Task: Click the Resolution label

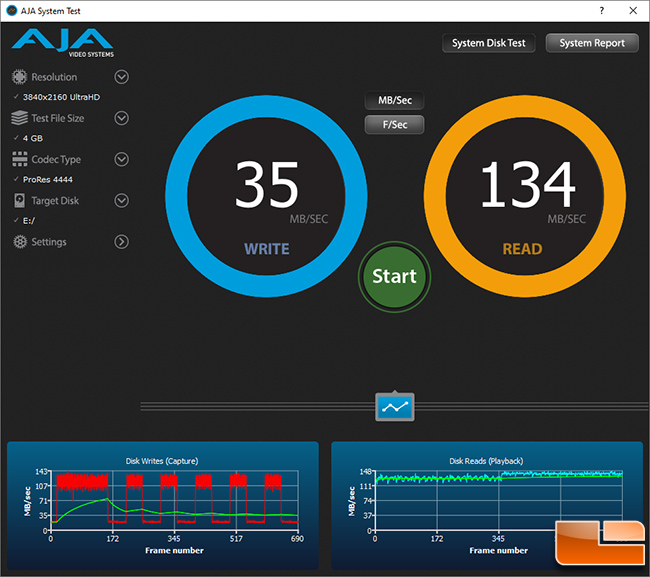Action: [x=54, y=77]
